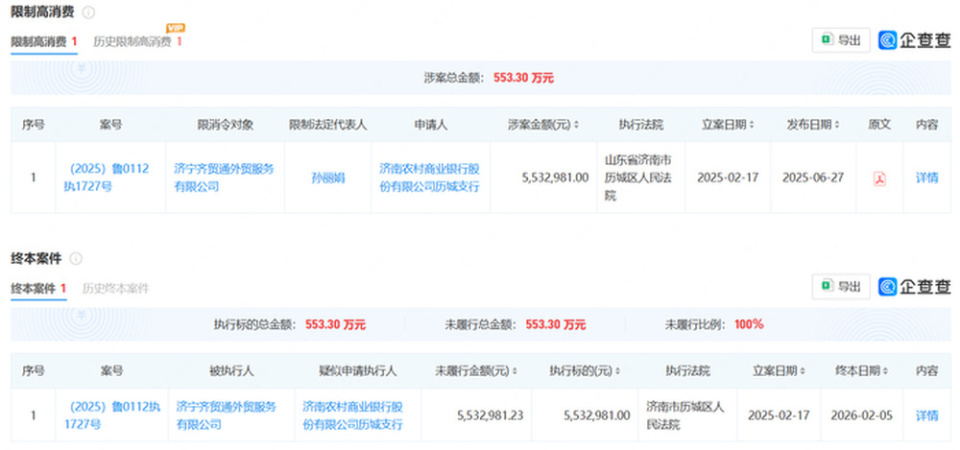Switch to the 历史终本案件 tab

pyautogui.click(x=116, y=288)
